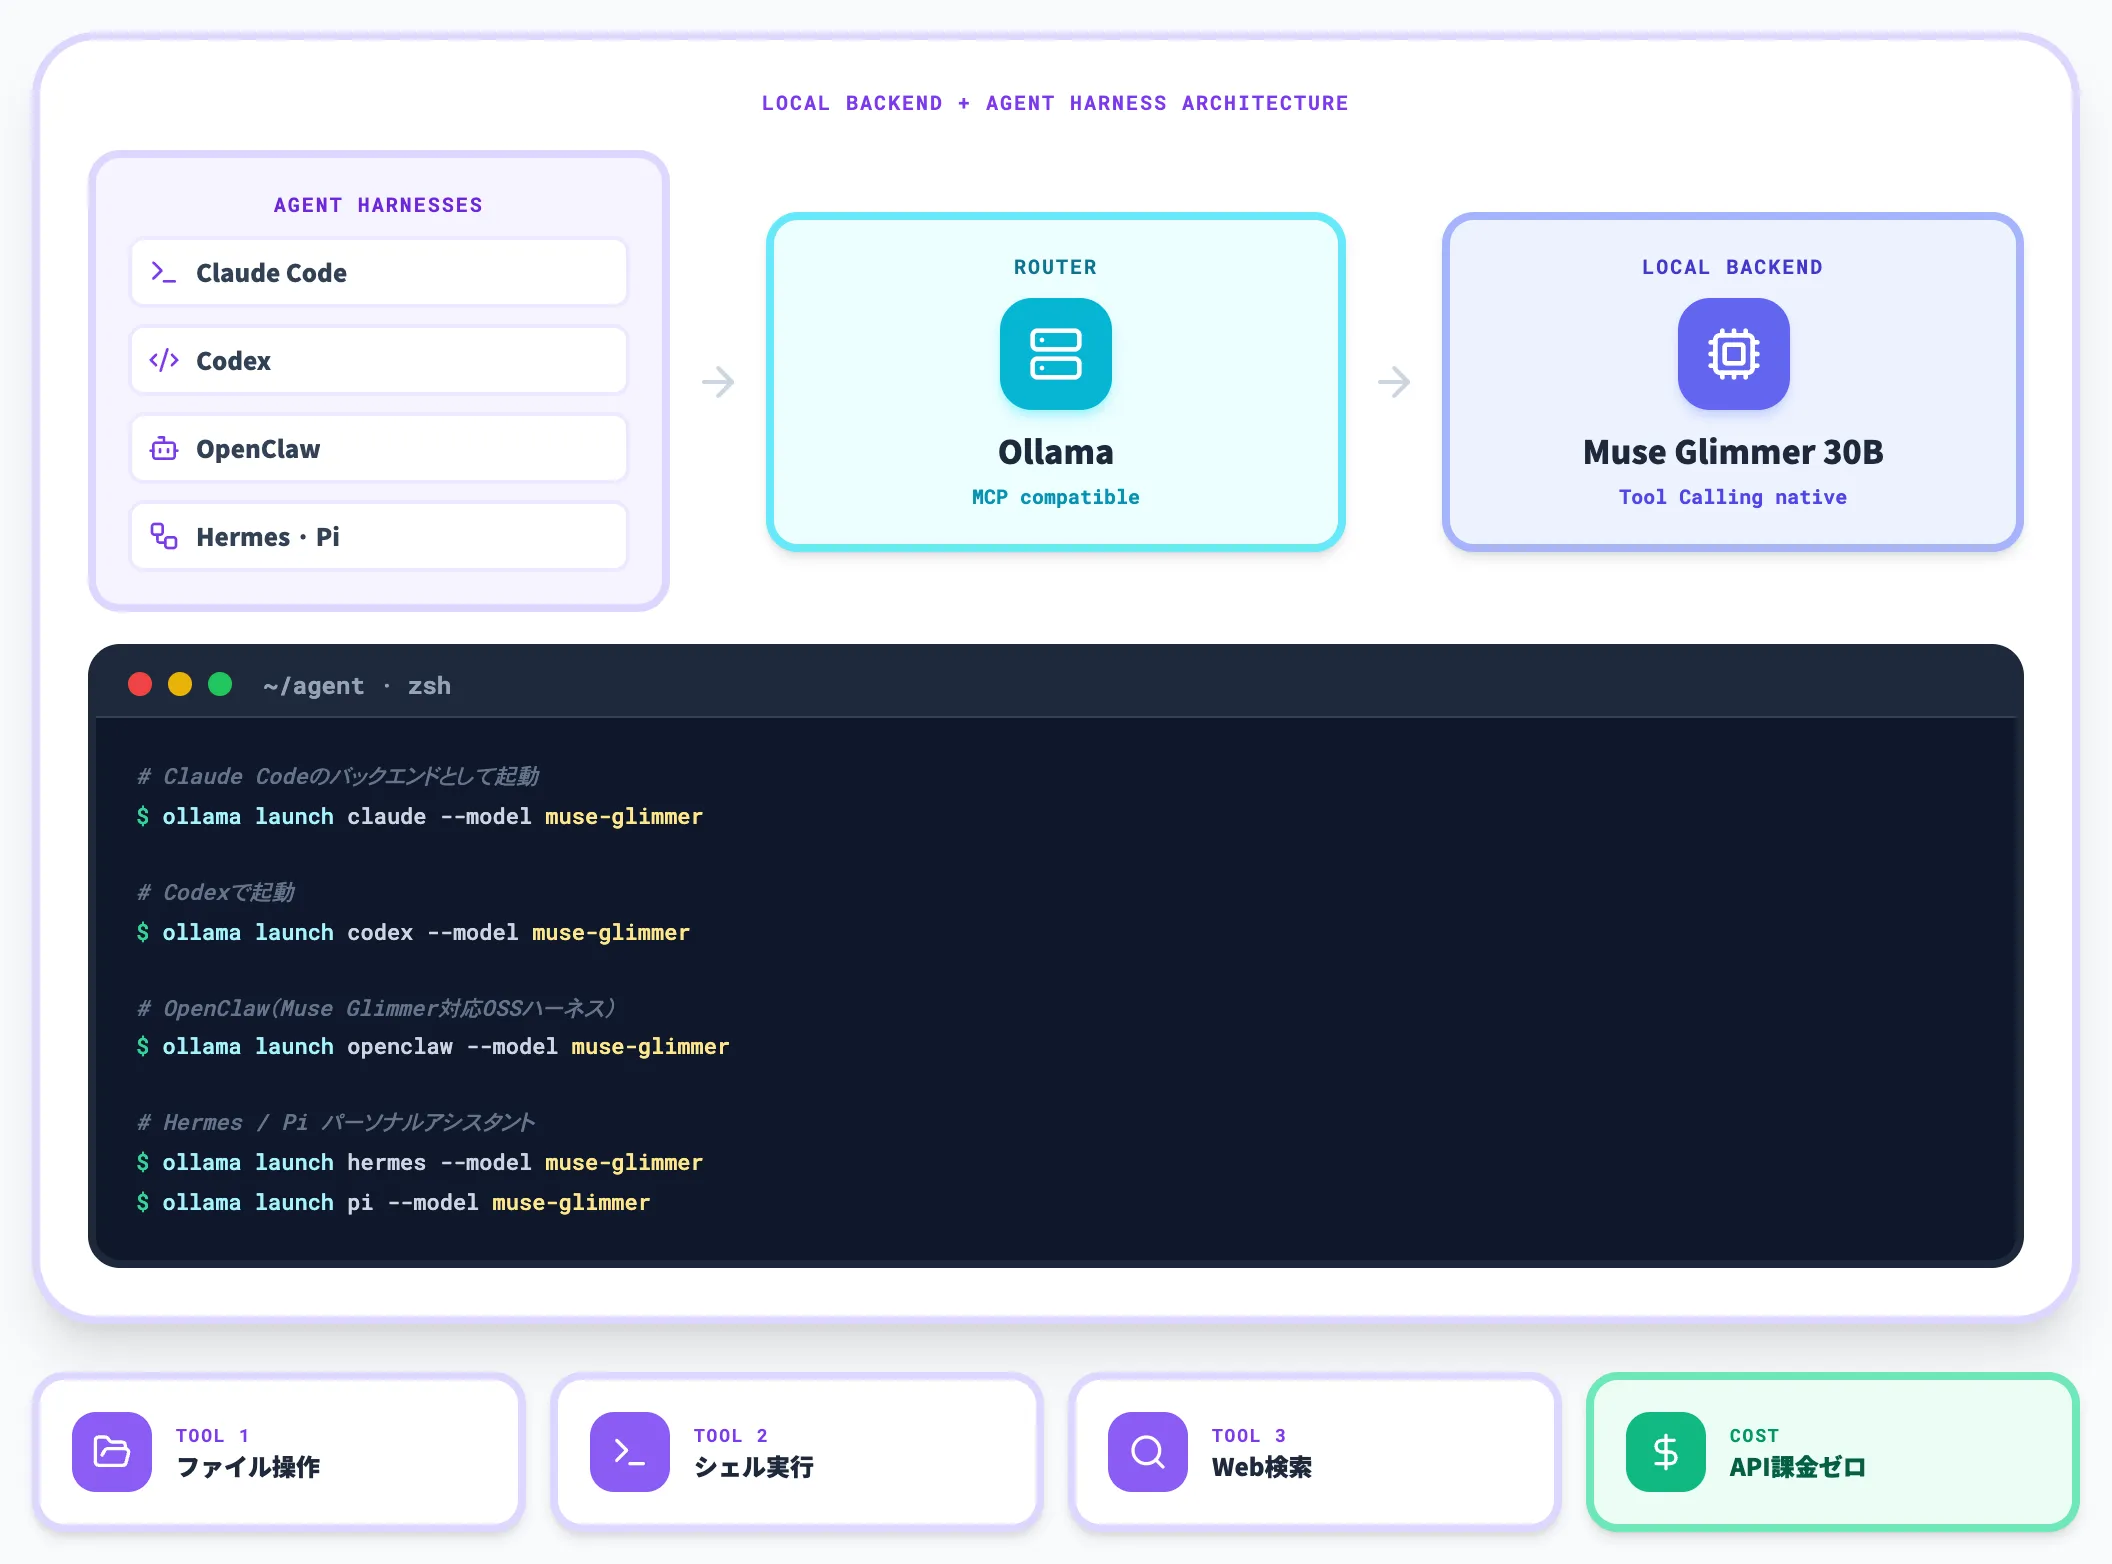
Task: Open the API課金ゼロ cost card
Action: [x=1833, y=1451]
